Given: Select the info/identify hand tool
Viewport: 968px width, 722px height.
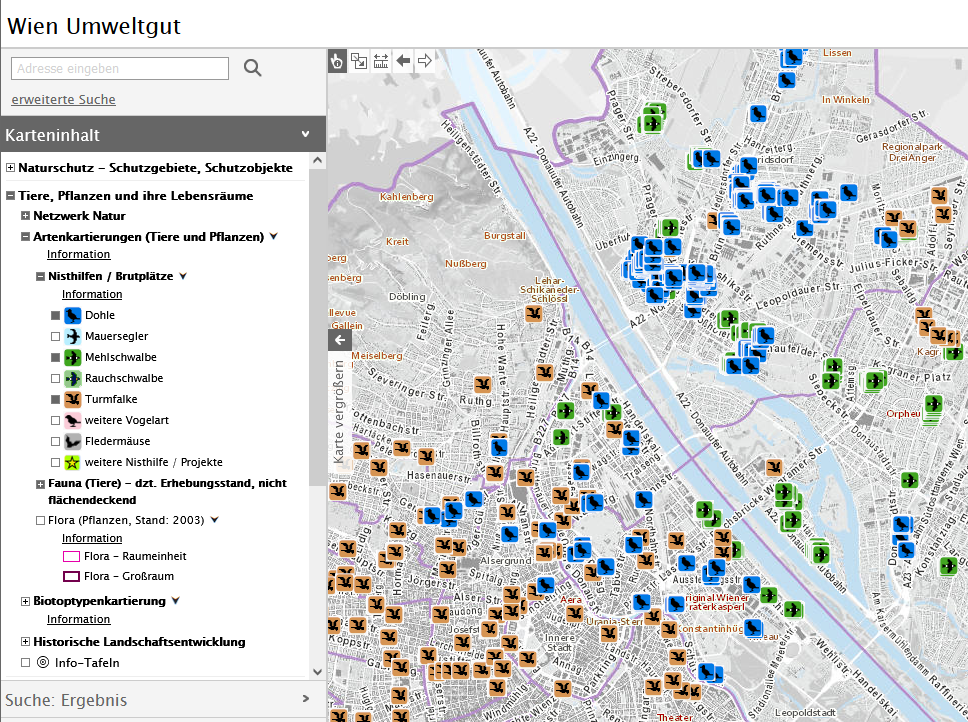Looking at the screenshot, I should [338, 61].
